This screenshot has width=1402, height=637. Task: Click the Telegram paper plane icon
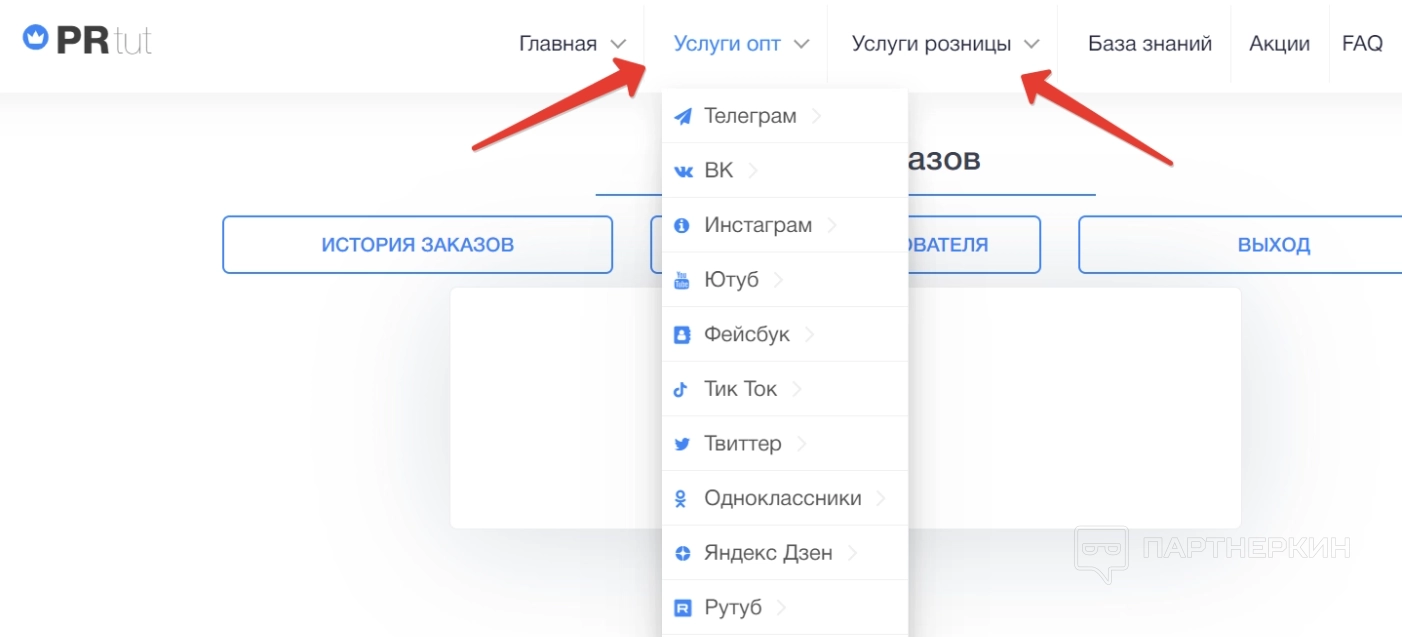(x=683, y=117)
